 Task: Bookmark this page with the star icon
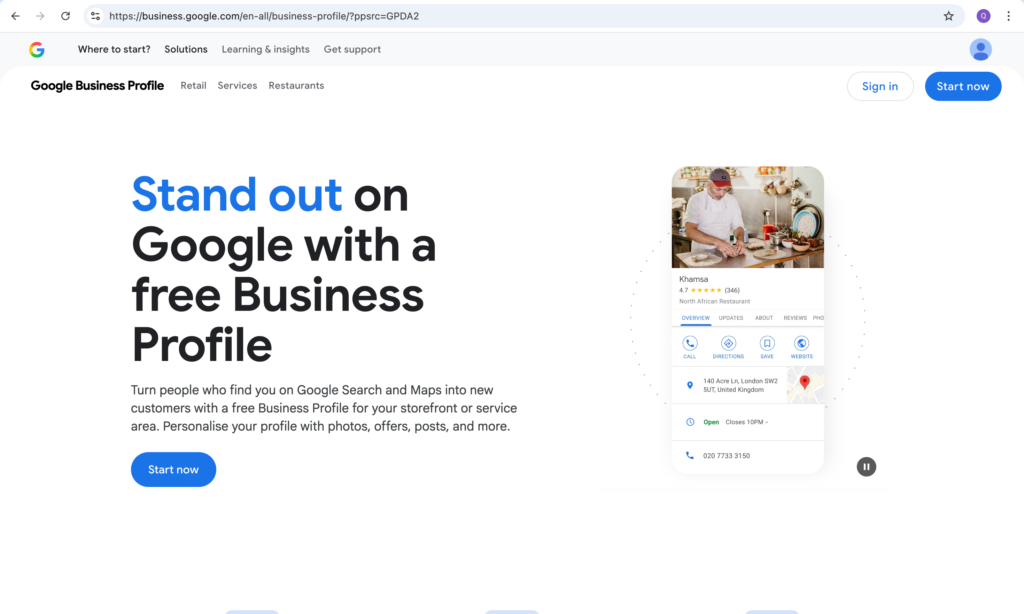[948, 16]
